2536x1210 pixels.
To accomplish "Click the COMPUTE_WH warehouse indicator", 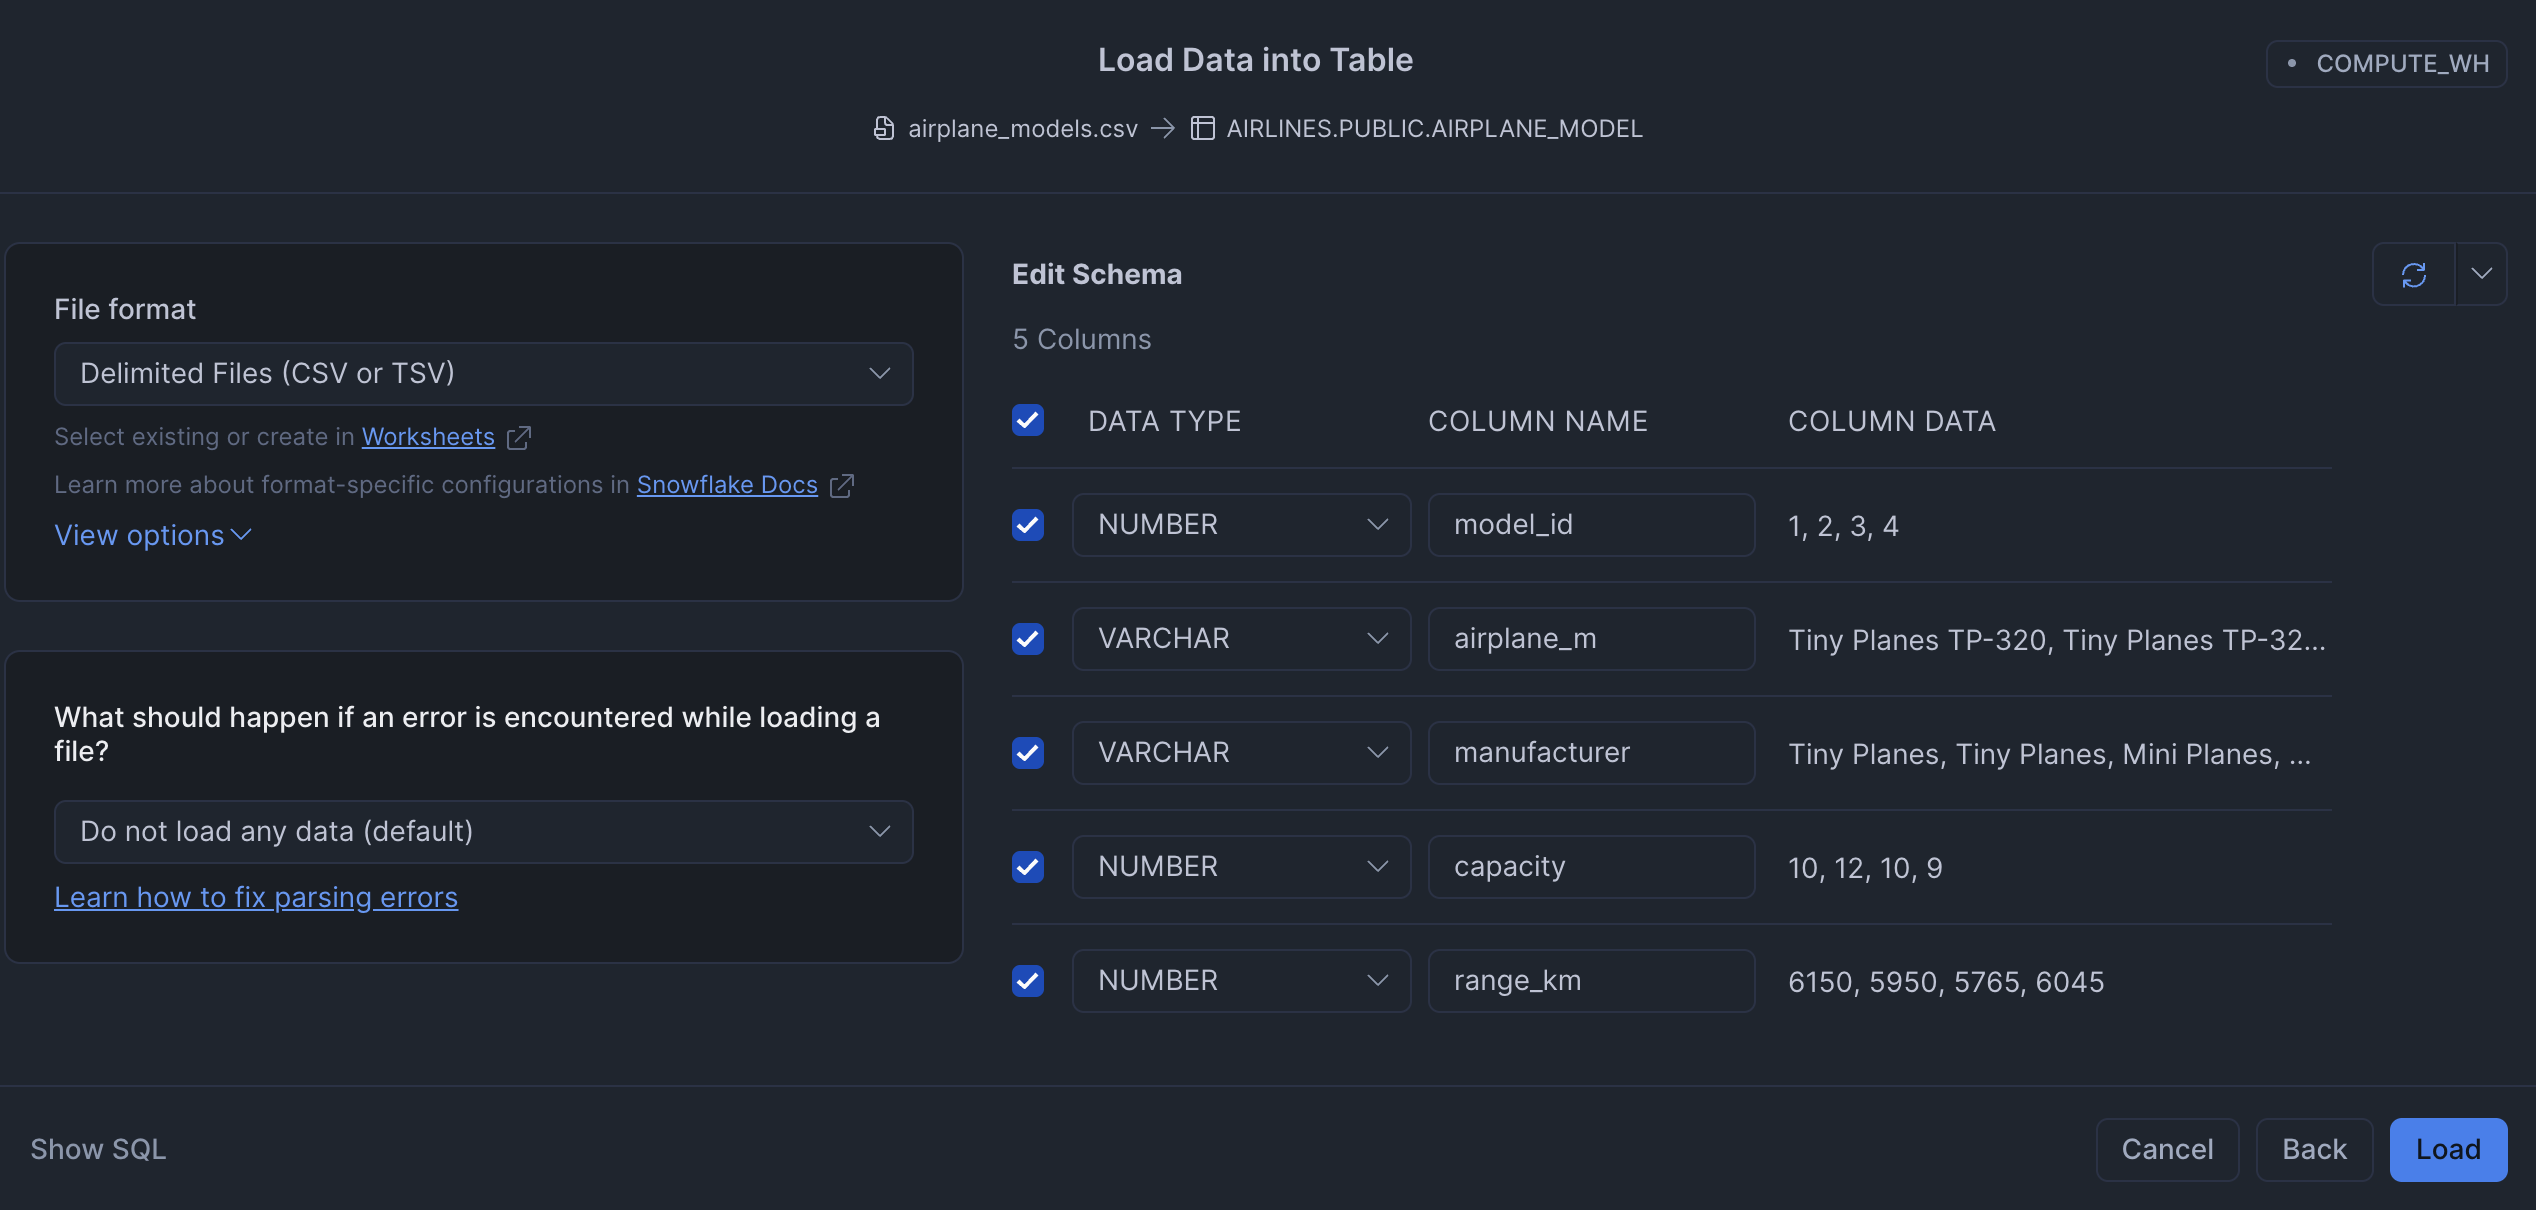I will (x=2386, y=64).
